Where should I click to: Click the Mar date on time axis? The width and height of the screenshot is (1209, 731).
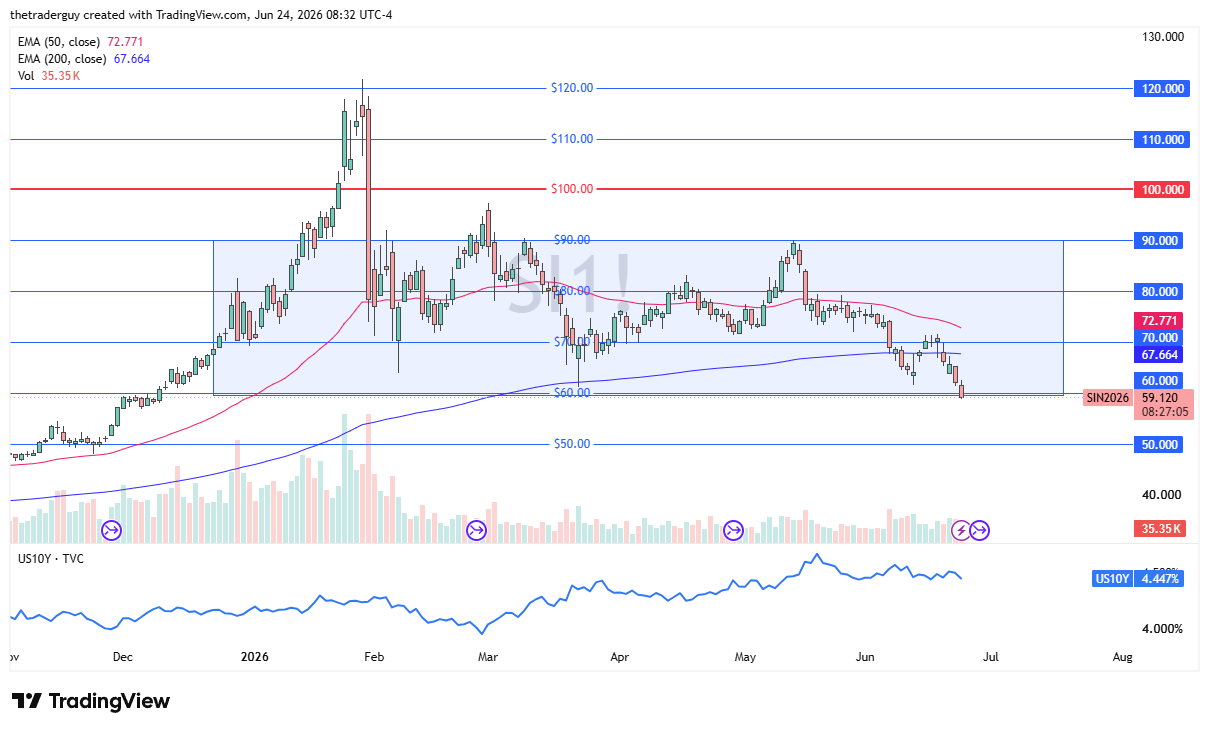point(488,657)
